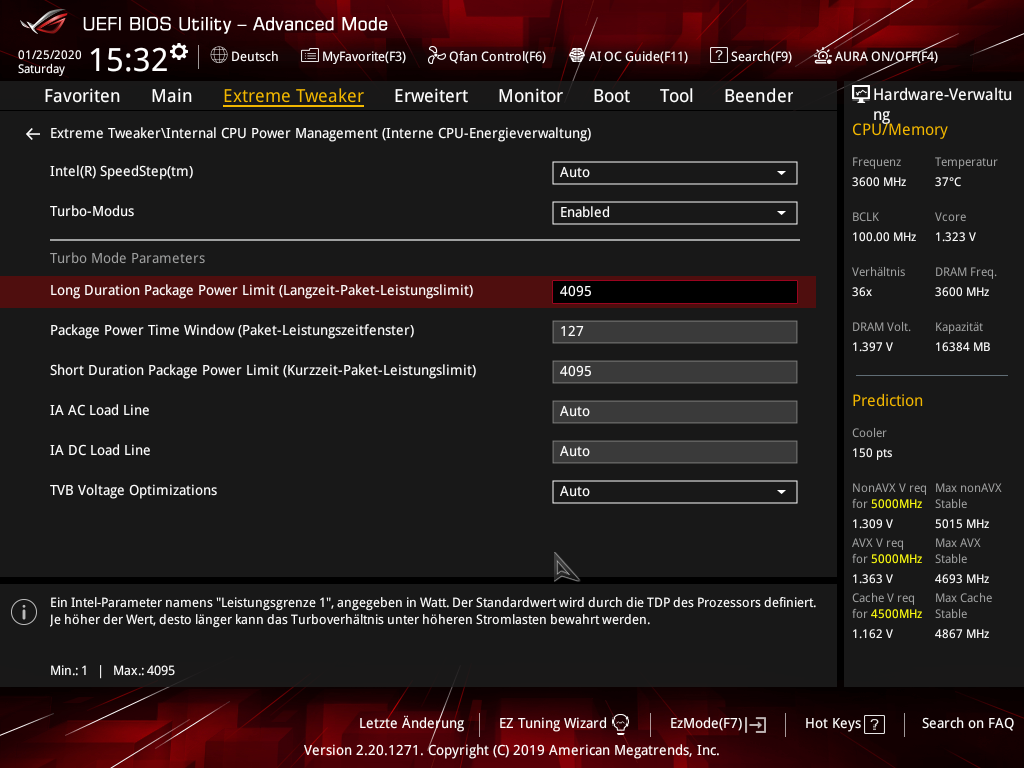Click the breadcrumb path text
1024x768 pixels.
pos(321,134)
